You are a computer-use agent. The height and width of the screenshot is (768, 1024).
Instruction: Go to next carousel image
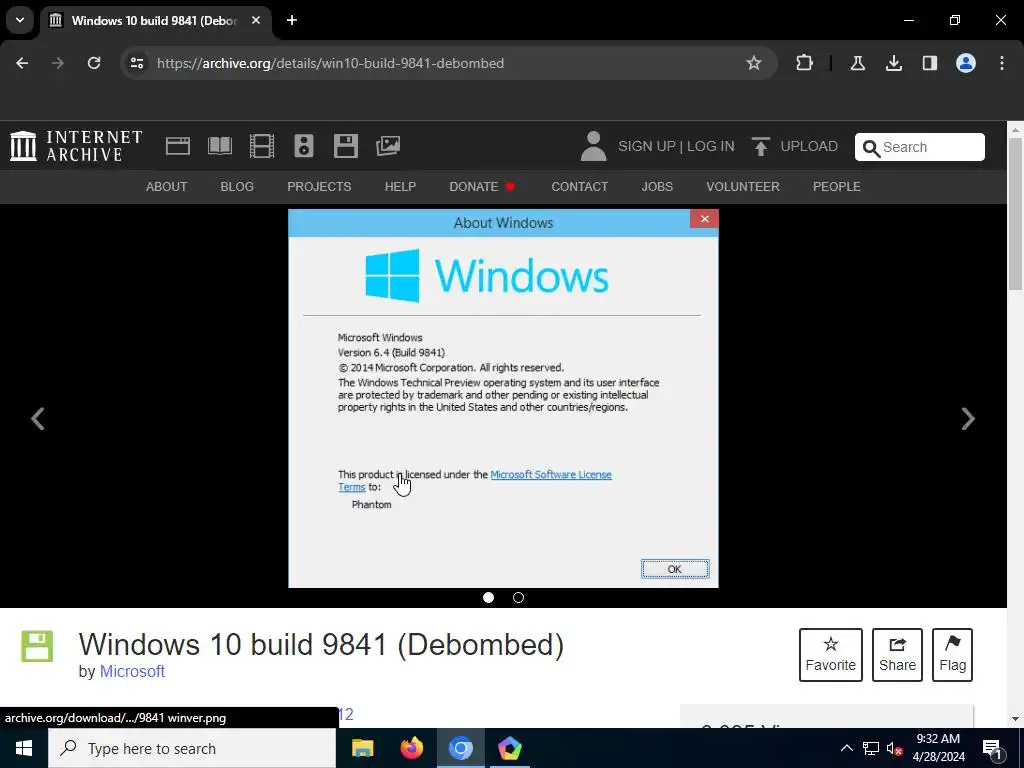[x=968, y=419]
